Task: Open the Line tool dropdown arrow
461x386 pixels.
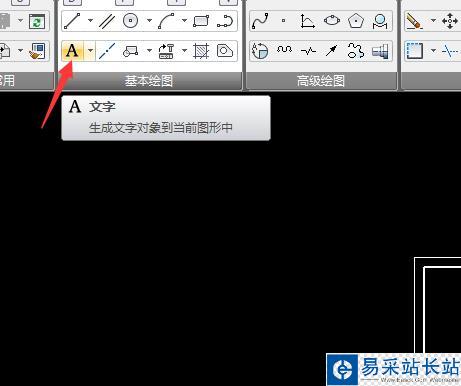Action: (90, 21)
